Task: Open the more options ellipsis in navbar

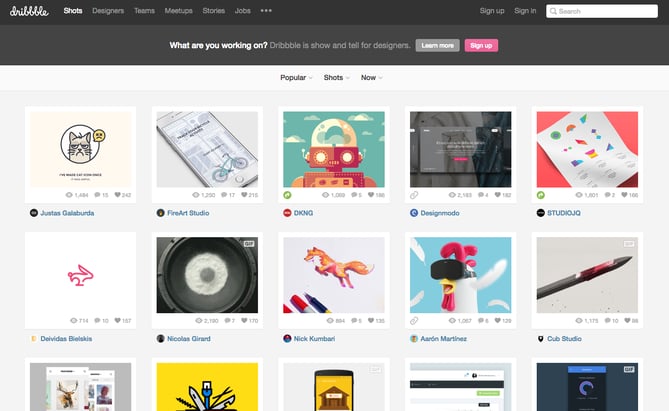Action: pos(266,11)
